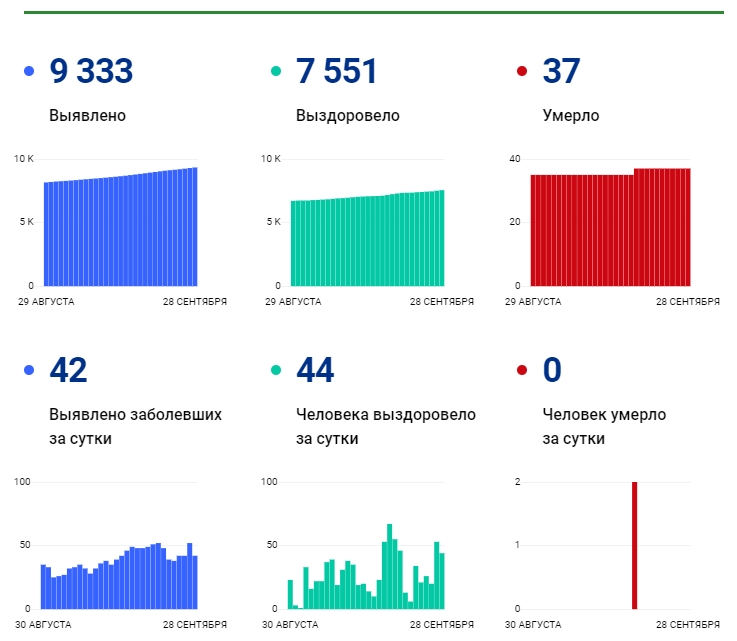Image resolution: width=737 pixels, height=641 pixels.
Task: Click the total detected count 9 333
Action: point(91,71)
